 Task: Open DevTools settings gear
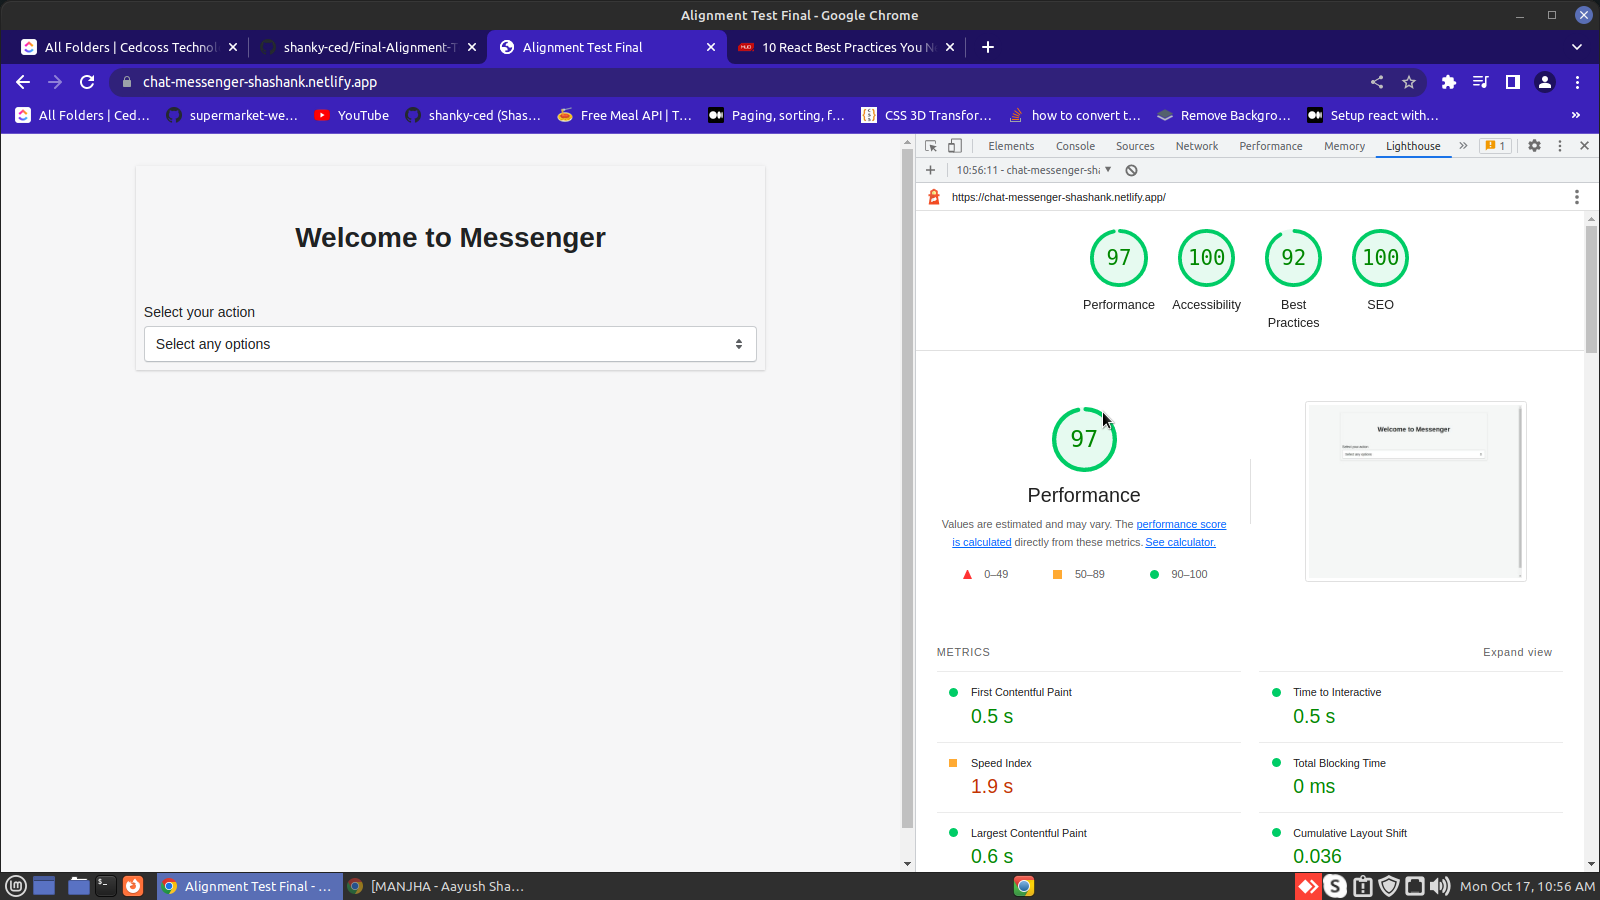(x=1534, y=145)
